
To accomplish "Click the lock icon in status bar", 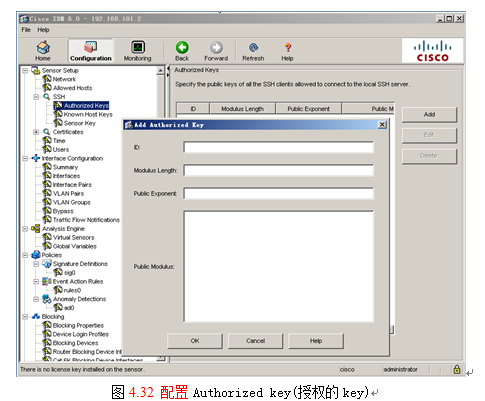I will tap(457, 369).
